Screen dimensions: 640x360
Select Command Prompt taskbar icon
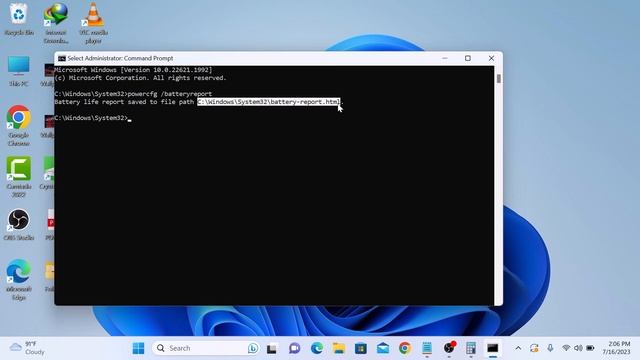point(493,348)
